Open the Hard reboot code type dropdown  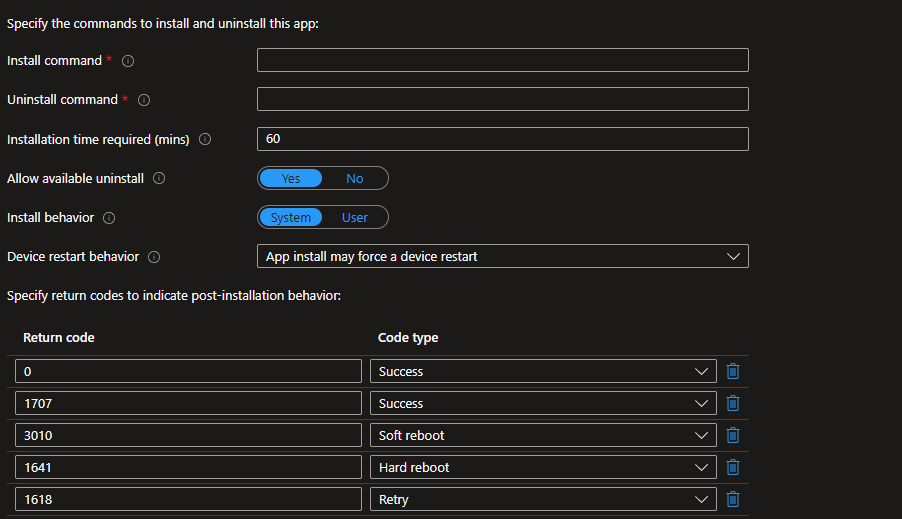(543, 467)
